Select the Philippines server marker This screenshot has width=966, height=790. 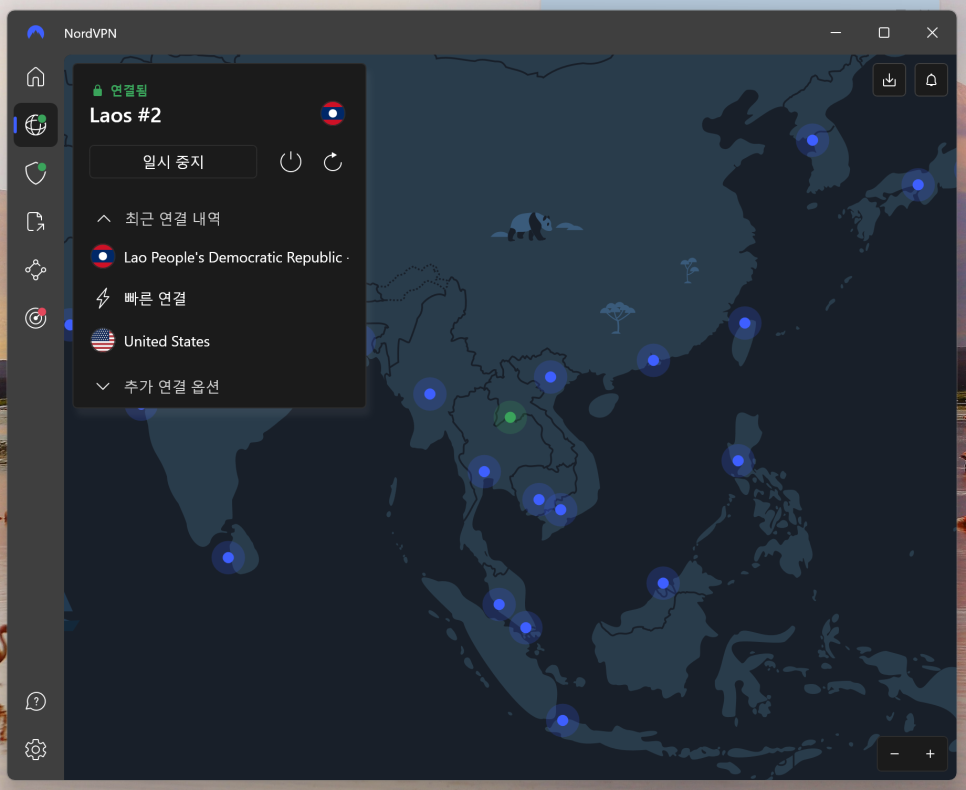[738, 460]
